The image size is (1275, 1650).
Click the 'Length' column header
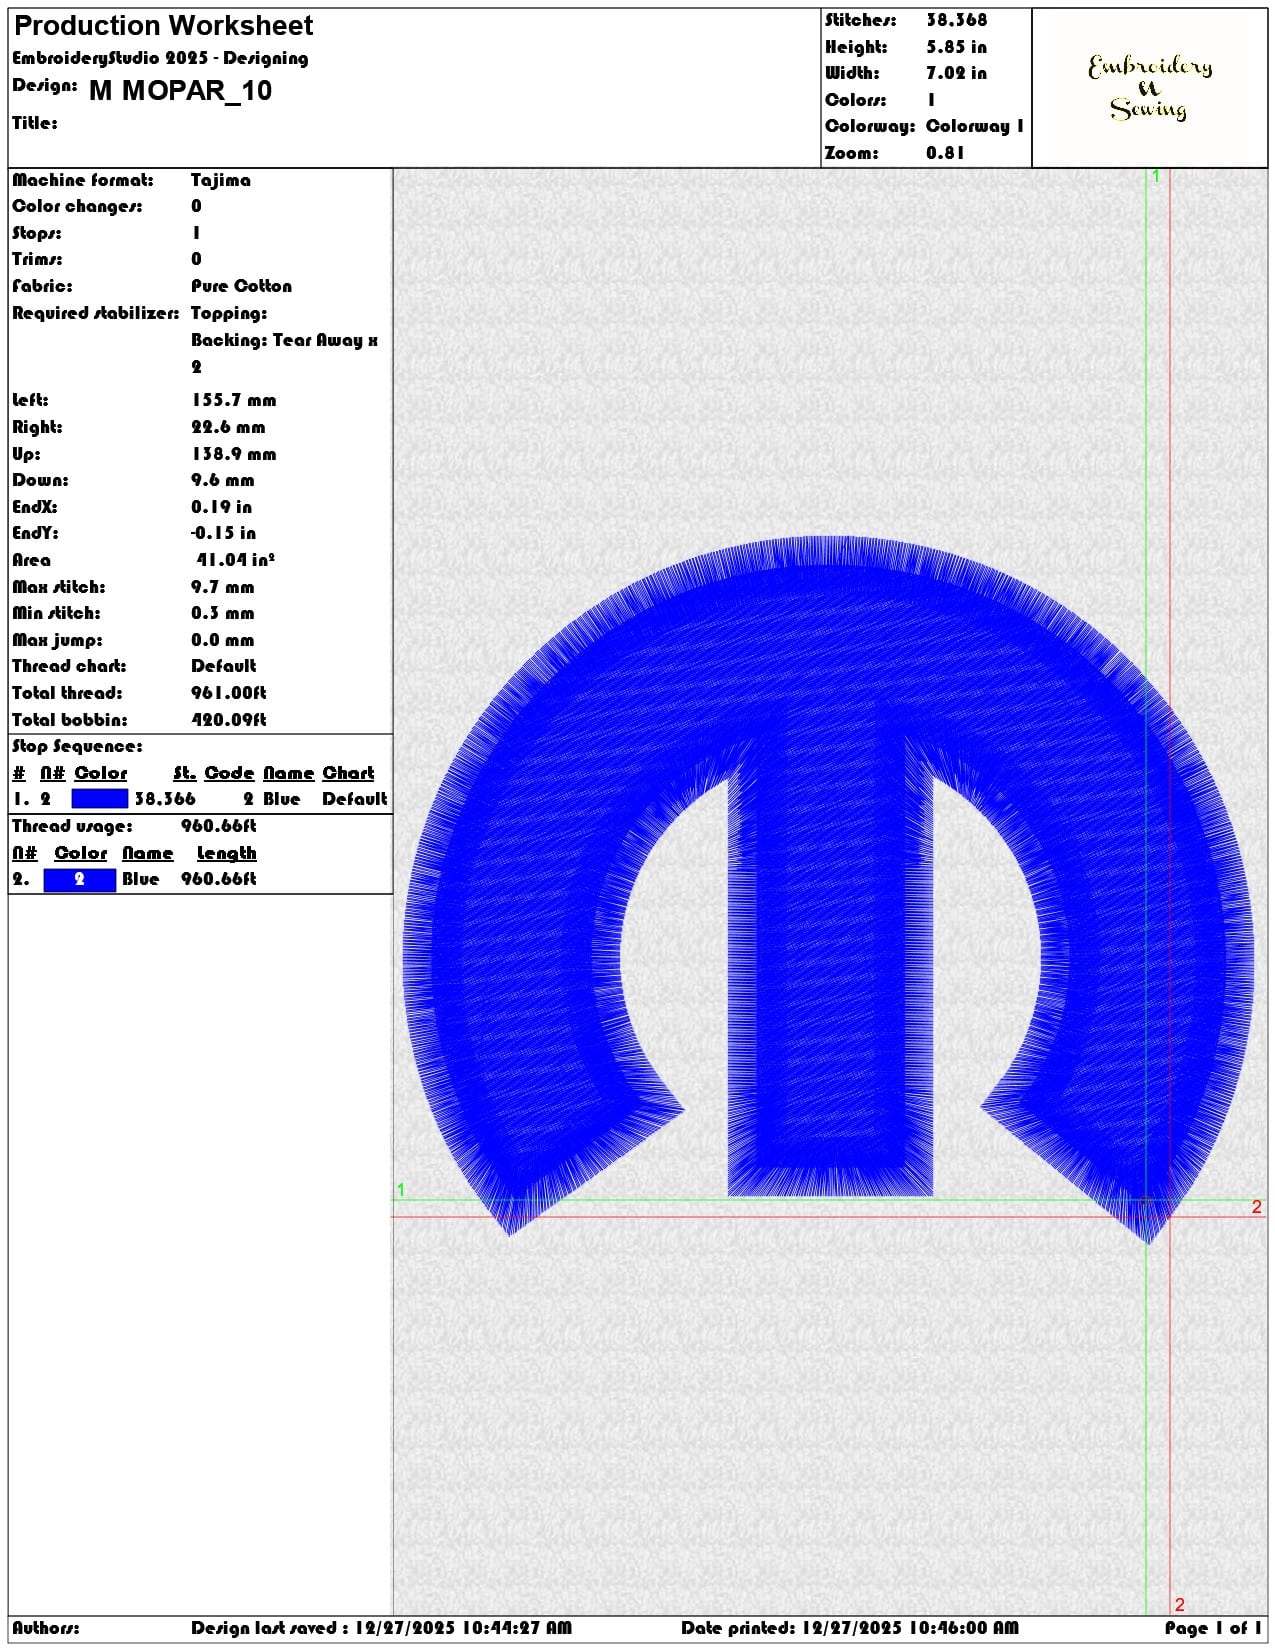[x=227, y=853]
